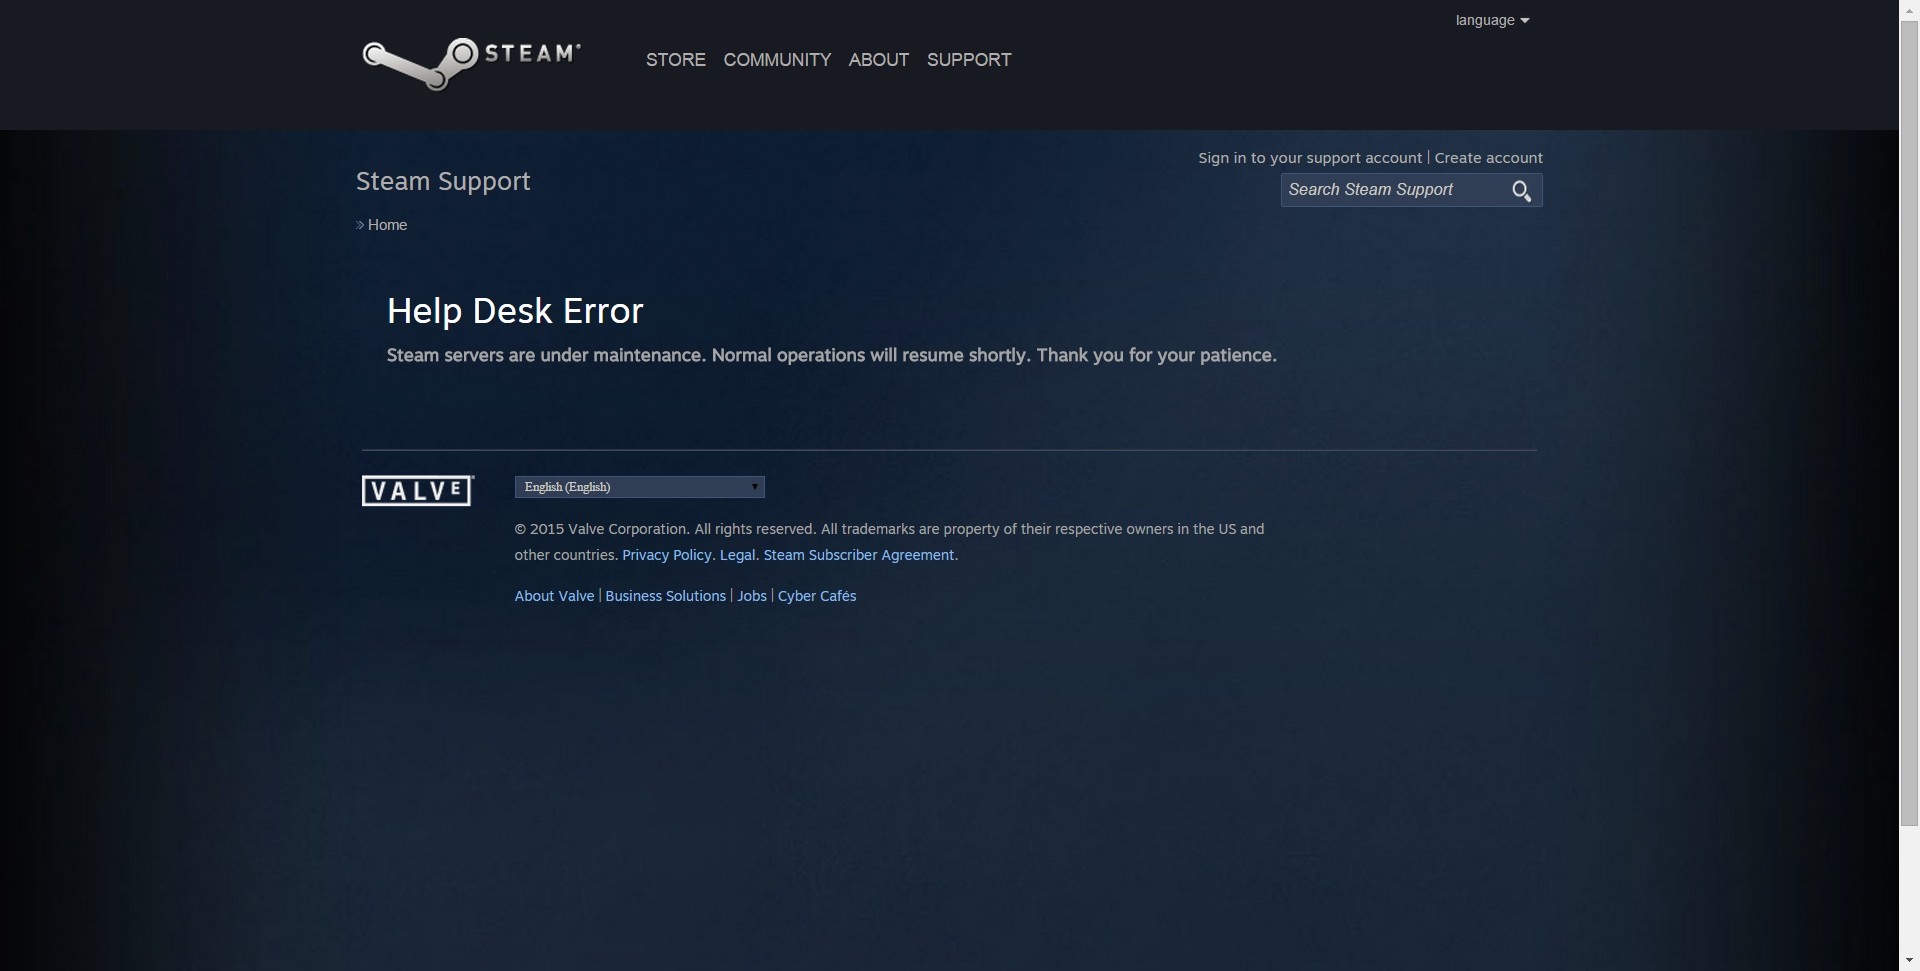Visit the About Valve link
Screen dimensions: 1920x971
554,596
